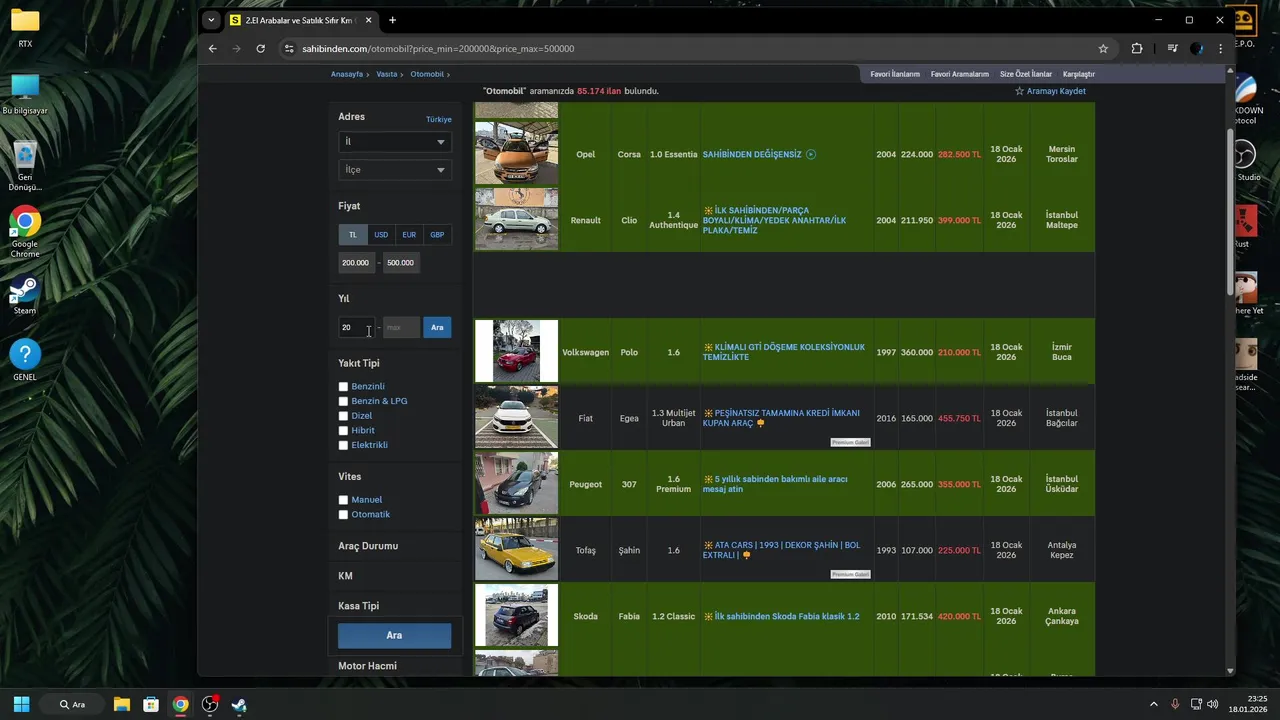Click the Türkiye address link

pyautogui.click(x=438, y=119)
